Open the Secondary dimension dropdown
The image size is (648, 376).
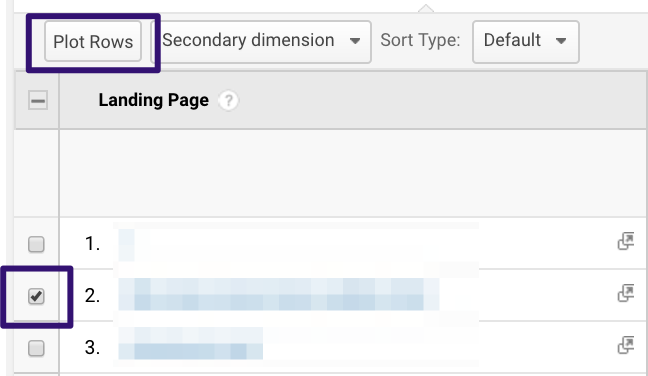(262, 42)
